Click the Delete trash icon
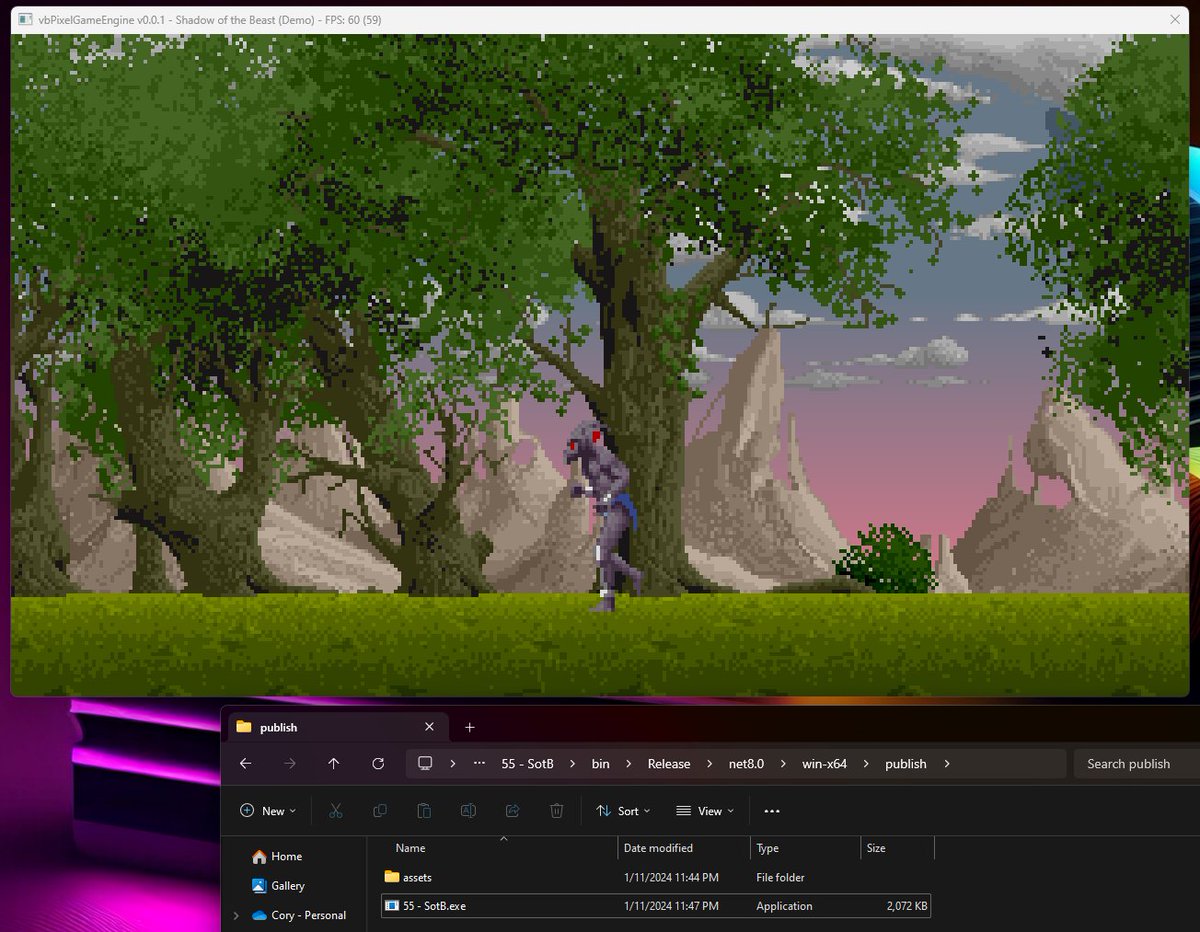The image size is (1200, 932). [557, 811]
